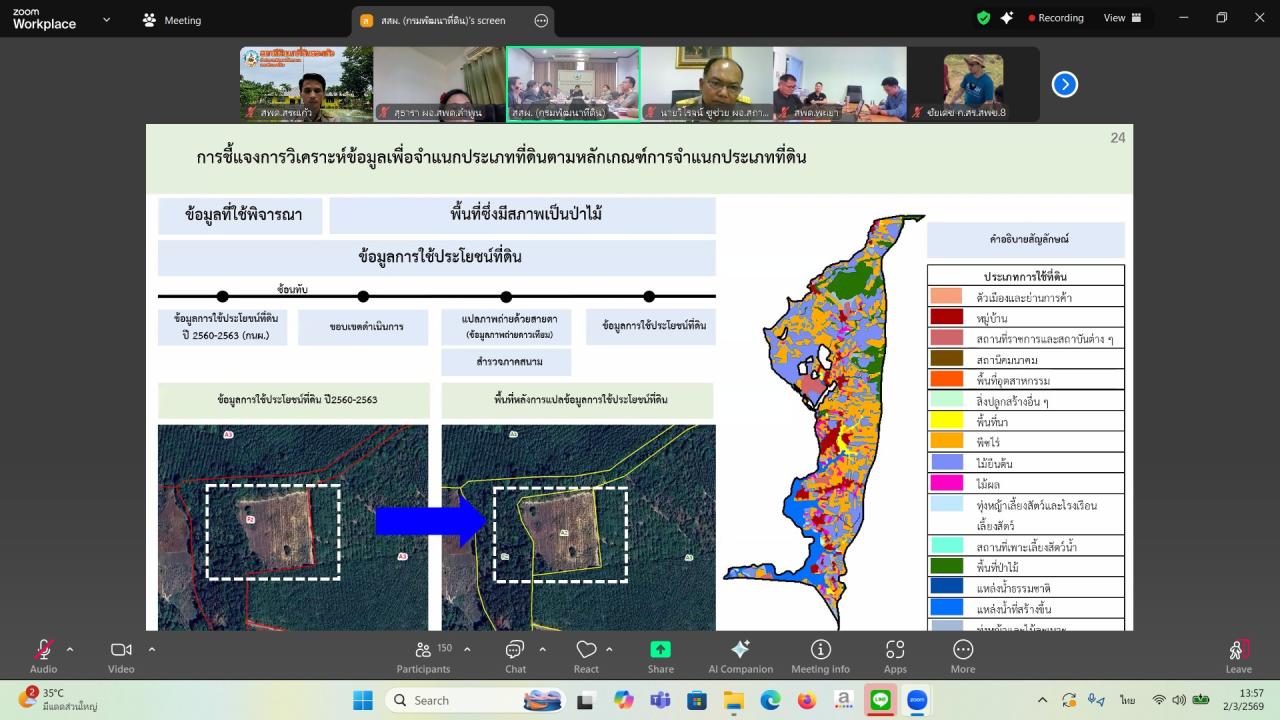Open the Participants panel
Image resolution: width=1280 pixels, height=720 pixels.
422,655
